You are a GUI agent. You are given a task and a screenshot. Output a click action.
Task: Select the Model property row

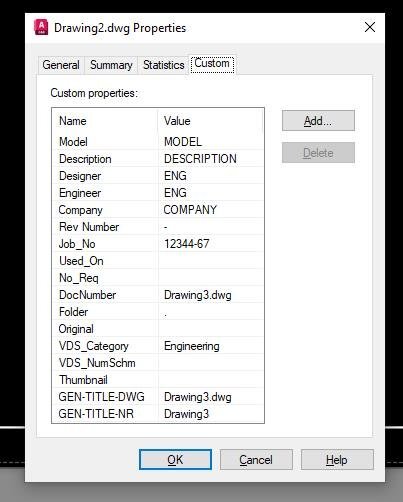tap(158, 142)
